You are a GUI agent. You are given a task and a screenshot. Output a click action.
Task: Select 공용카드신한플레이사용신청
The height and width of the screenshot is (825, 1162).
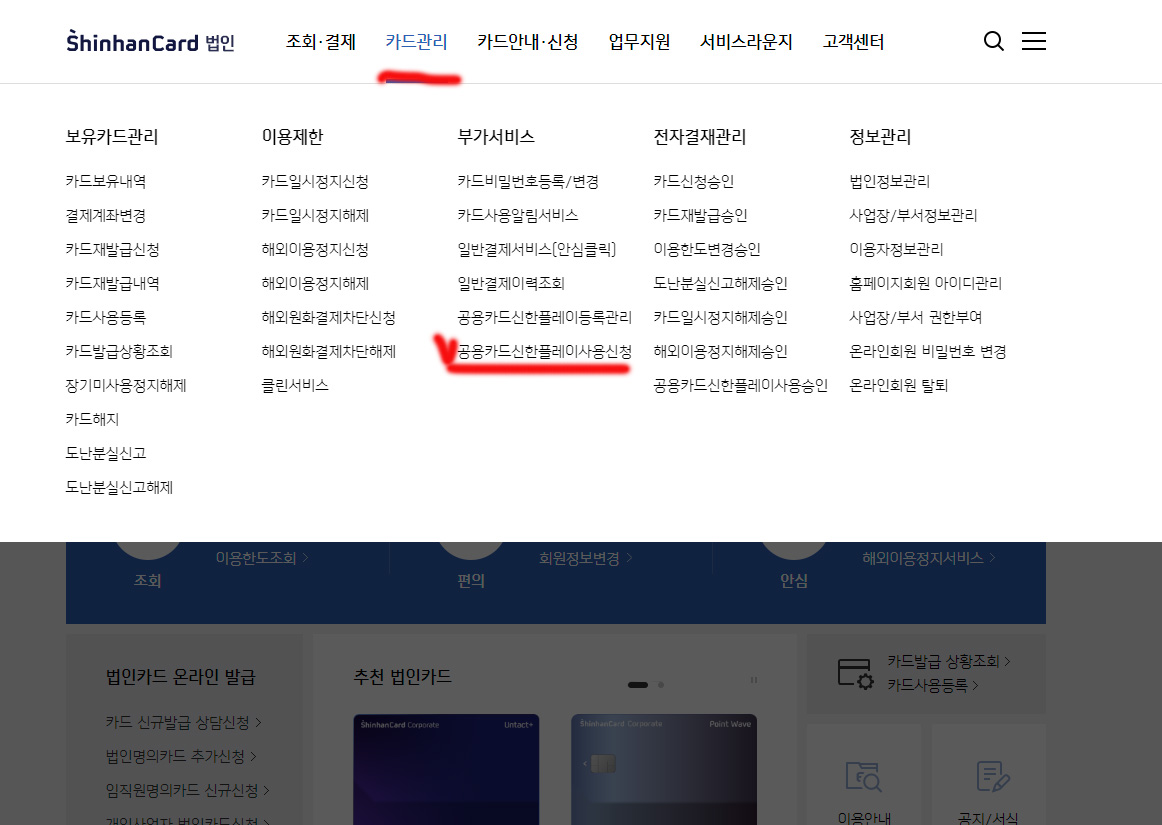pos(545,351)
